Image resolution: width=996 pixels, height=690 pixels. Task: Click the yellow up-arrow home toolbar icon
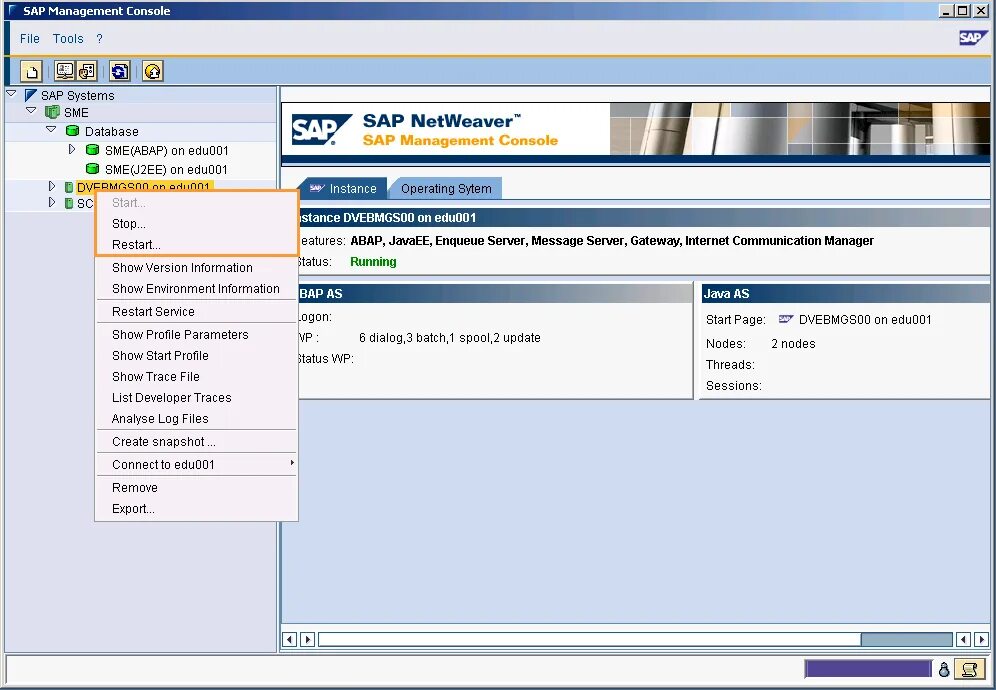click(152, 71)
